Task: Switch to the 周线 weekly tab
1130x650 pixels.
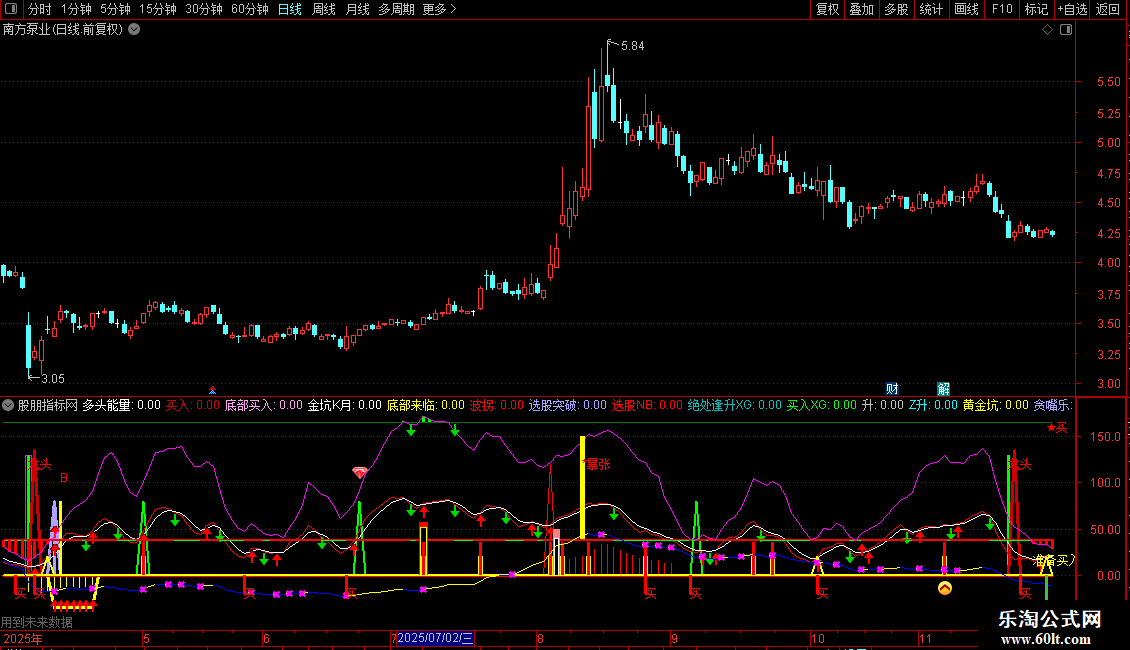Action: [x=324, y=9]
